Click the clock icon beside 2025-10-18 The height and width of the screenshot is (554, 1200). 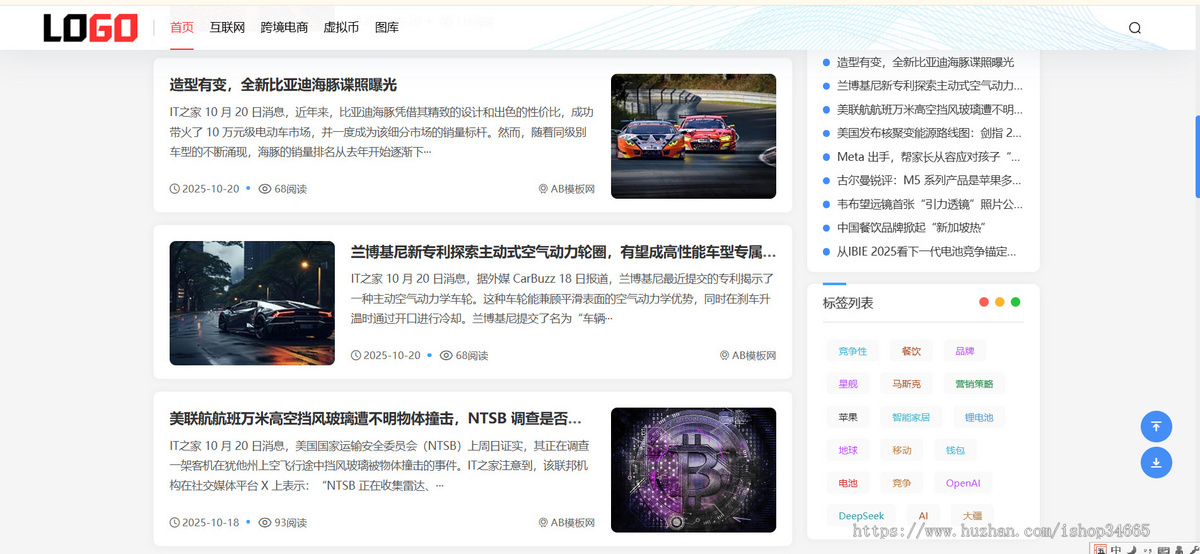point(175,523)
